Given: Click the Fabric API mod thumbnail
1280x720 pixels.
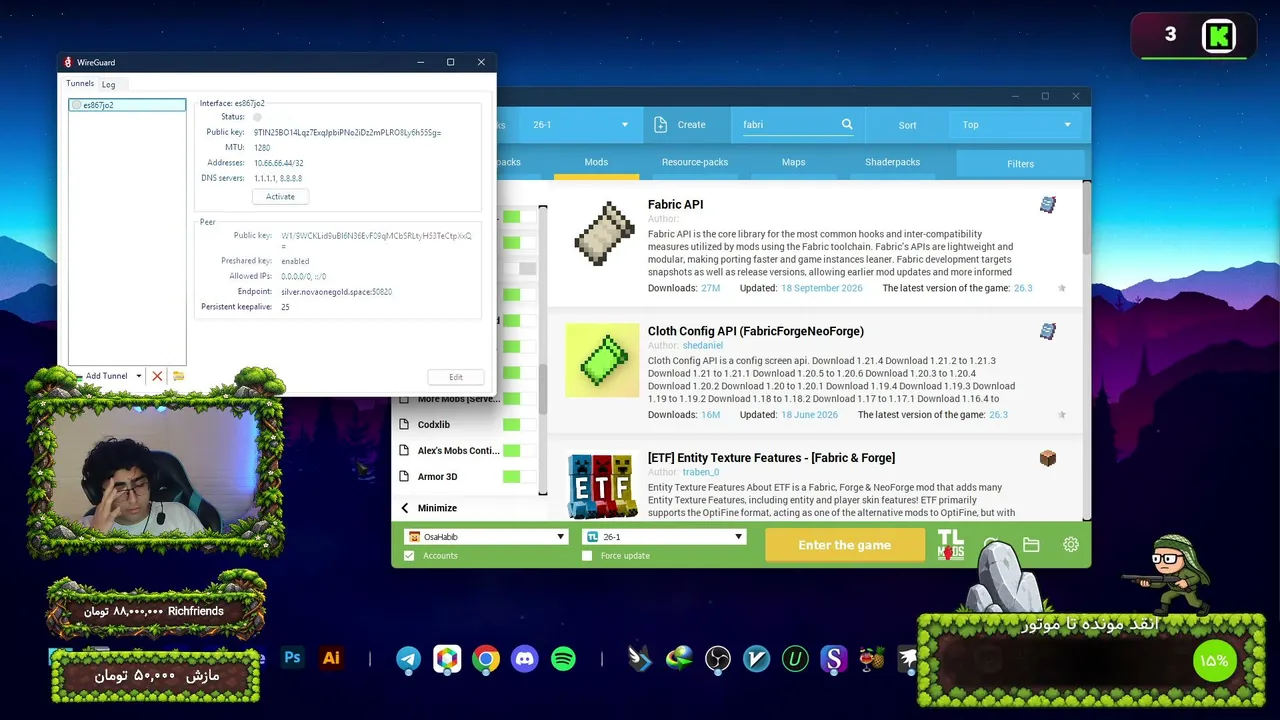Looking at the screenshot, I should pyautogui.click(x=603, y=233).
